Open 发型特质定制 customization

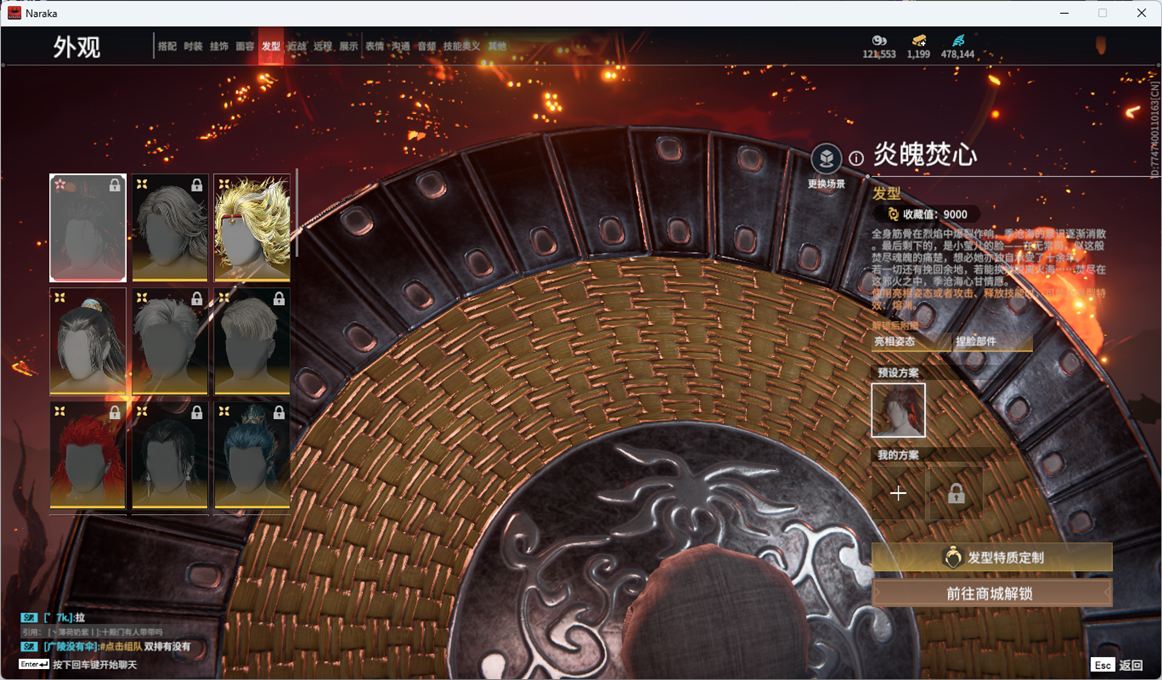[992, 557]
